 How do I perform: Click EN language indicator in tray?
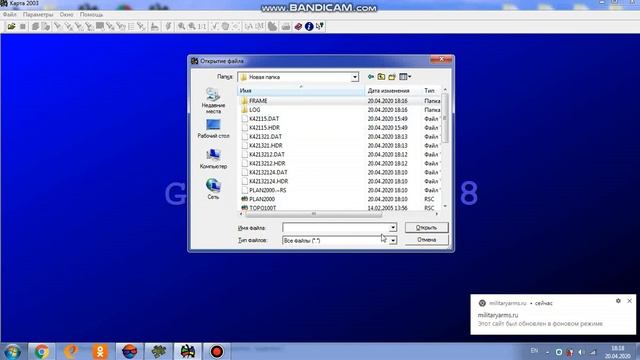[534, 351]
